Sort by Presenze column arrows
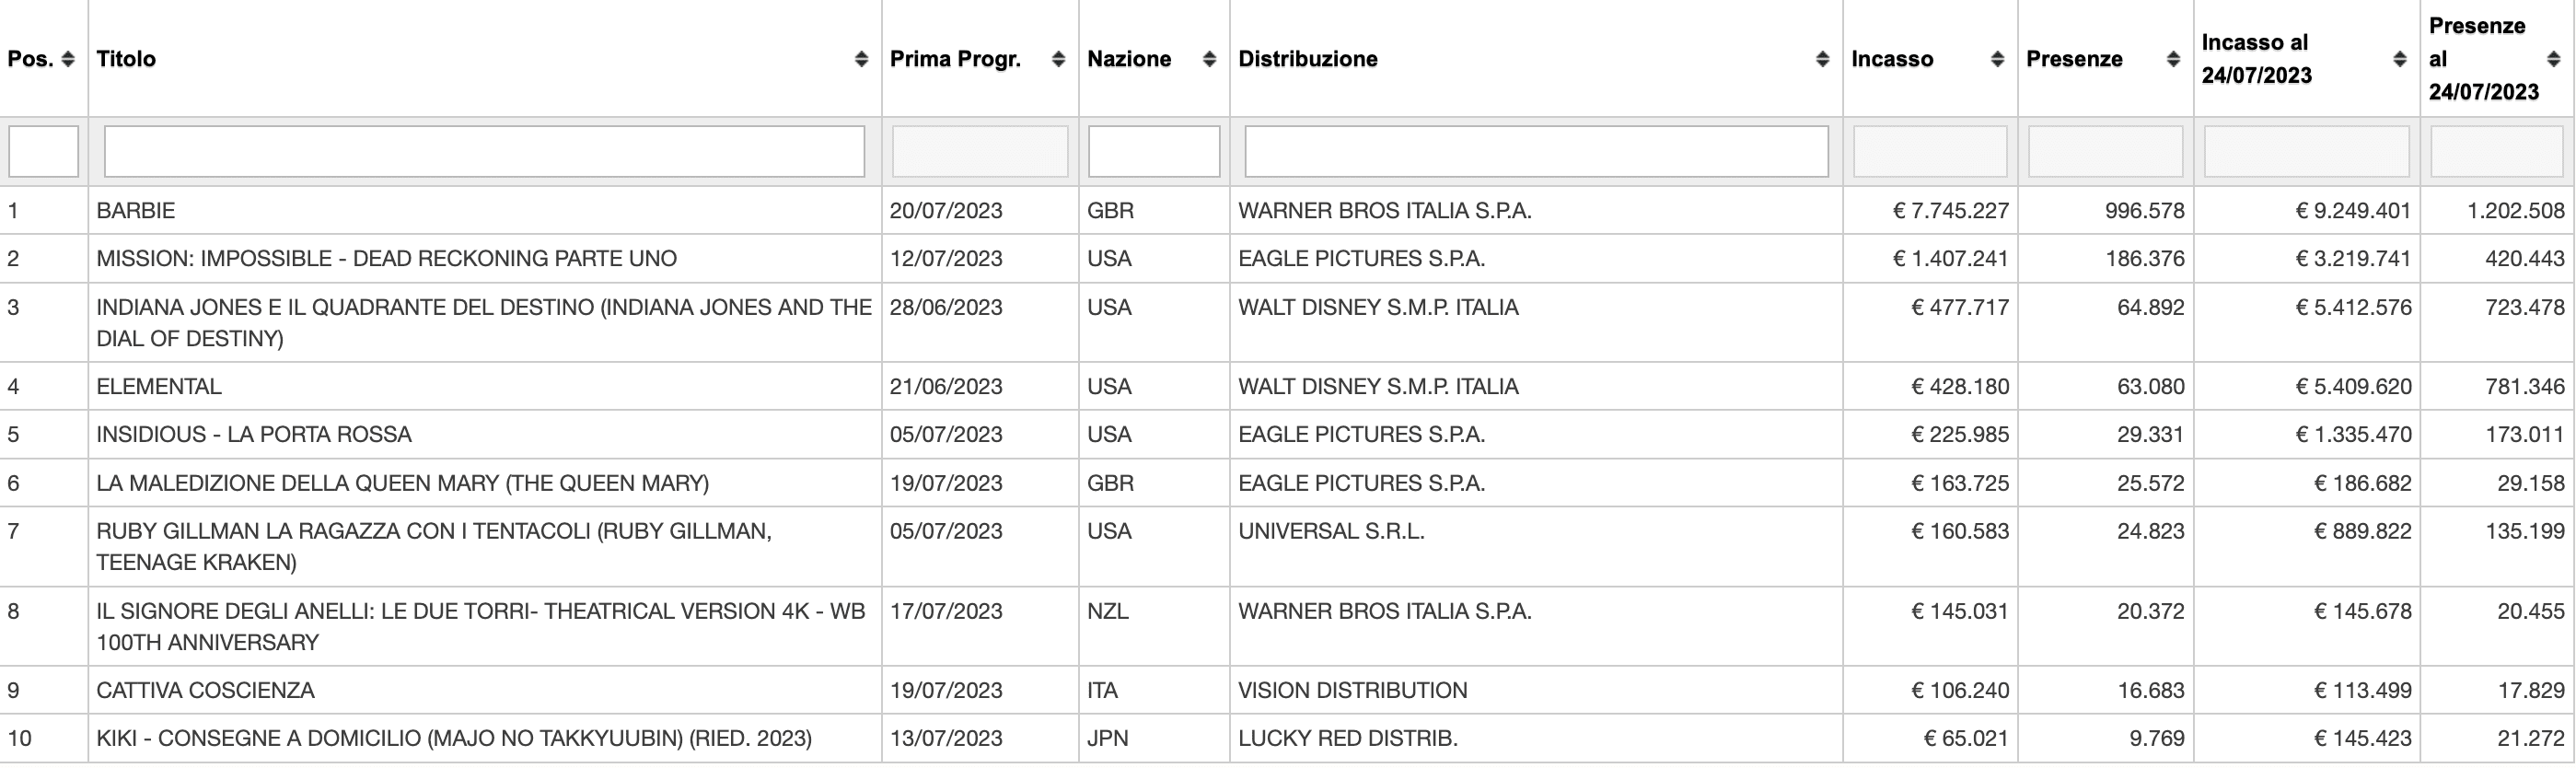Screen dimensions: 2576x768 [2173, 59]
